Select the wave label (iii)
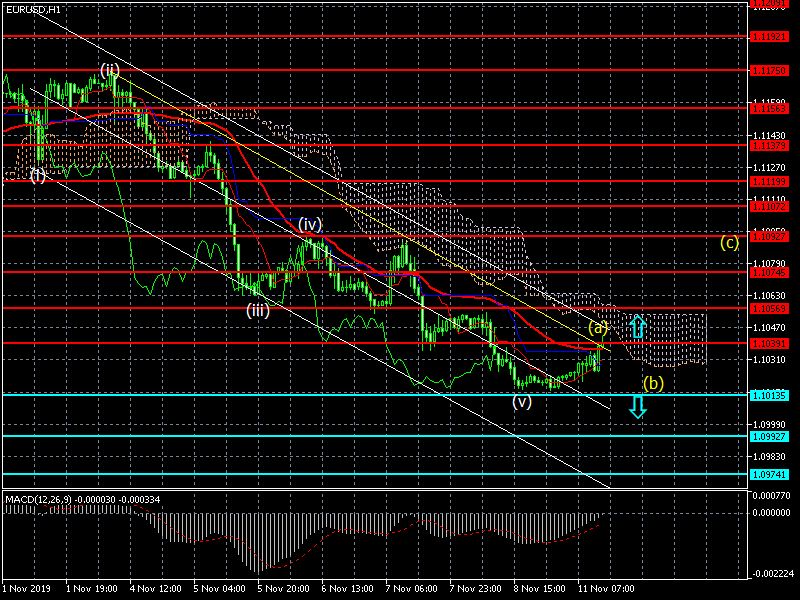 coord(258,310)
